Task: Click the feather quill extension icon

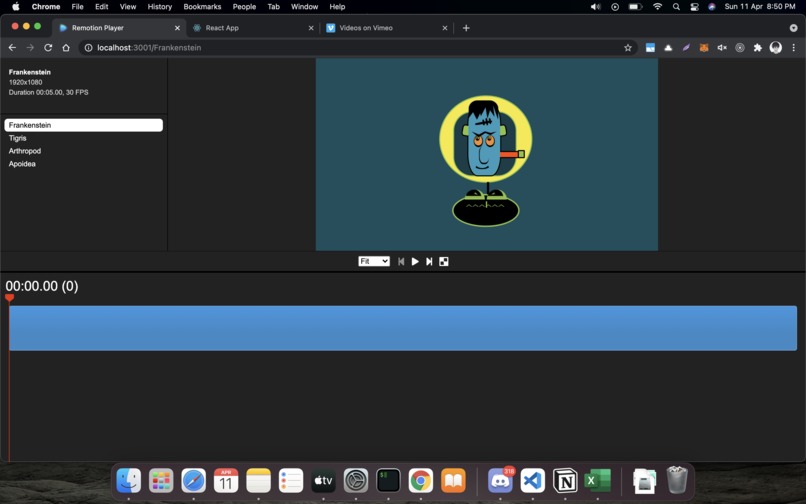Action: coord(686,47)
